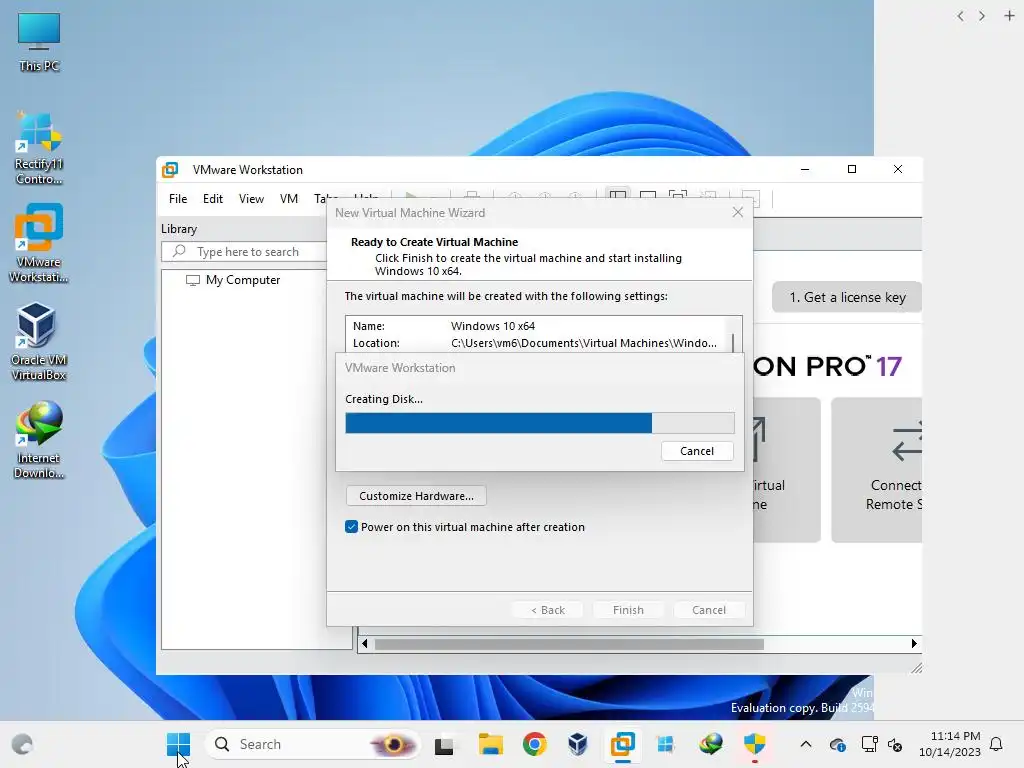Click the Windows Start button
The height and width of the screenshot is (768, 1024).
coord(178,744)
